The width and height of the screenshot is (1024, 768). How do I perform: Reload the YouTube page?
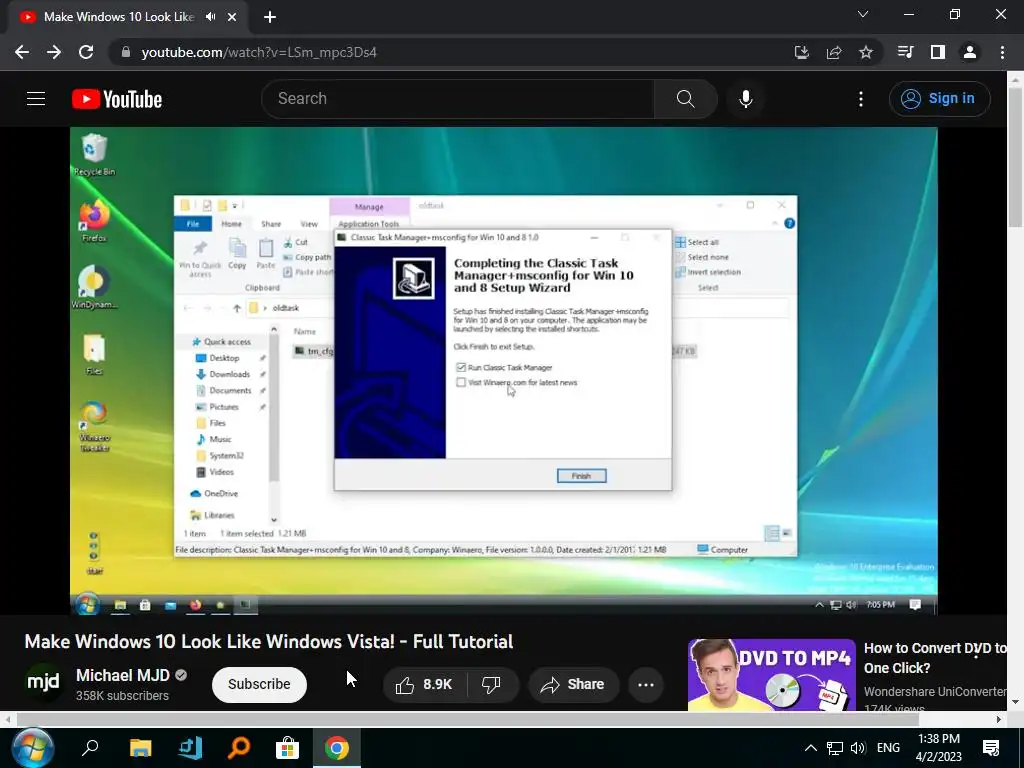coord(86,52)
